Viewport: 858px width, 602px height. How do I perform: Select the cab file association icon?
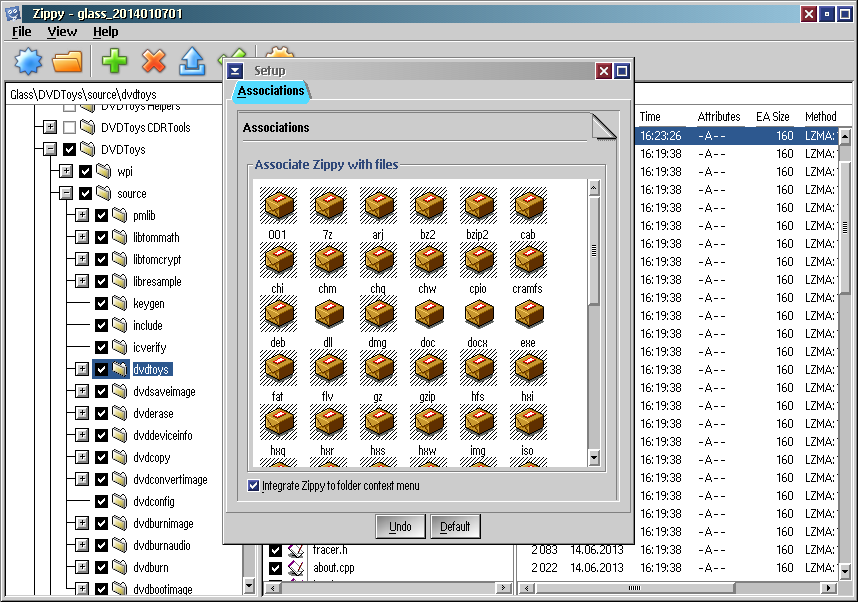click(x=528, y=207)
